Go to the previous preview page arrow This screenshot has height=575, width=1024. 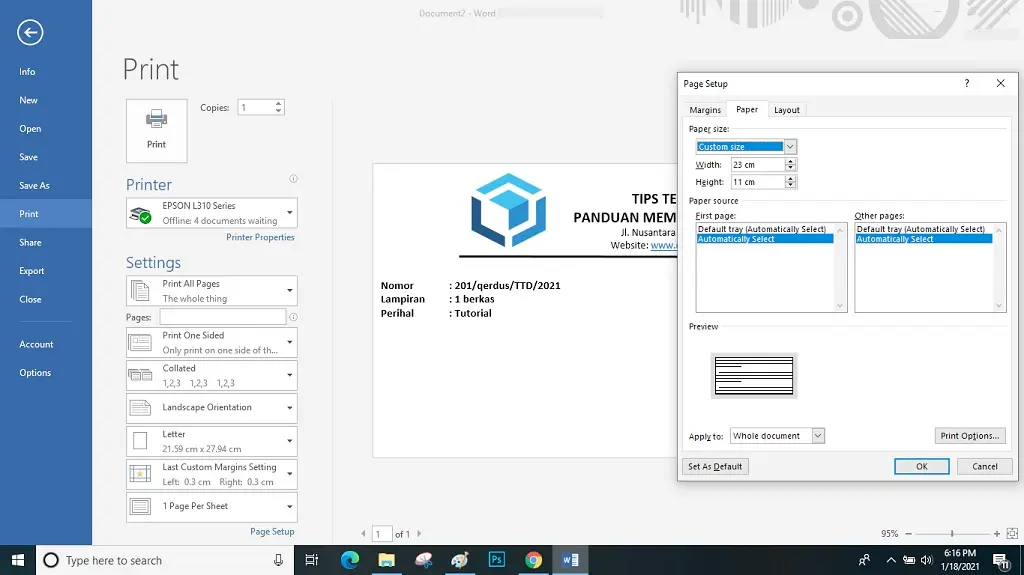[x=364, y=534]
